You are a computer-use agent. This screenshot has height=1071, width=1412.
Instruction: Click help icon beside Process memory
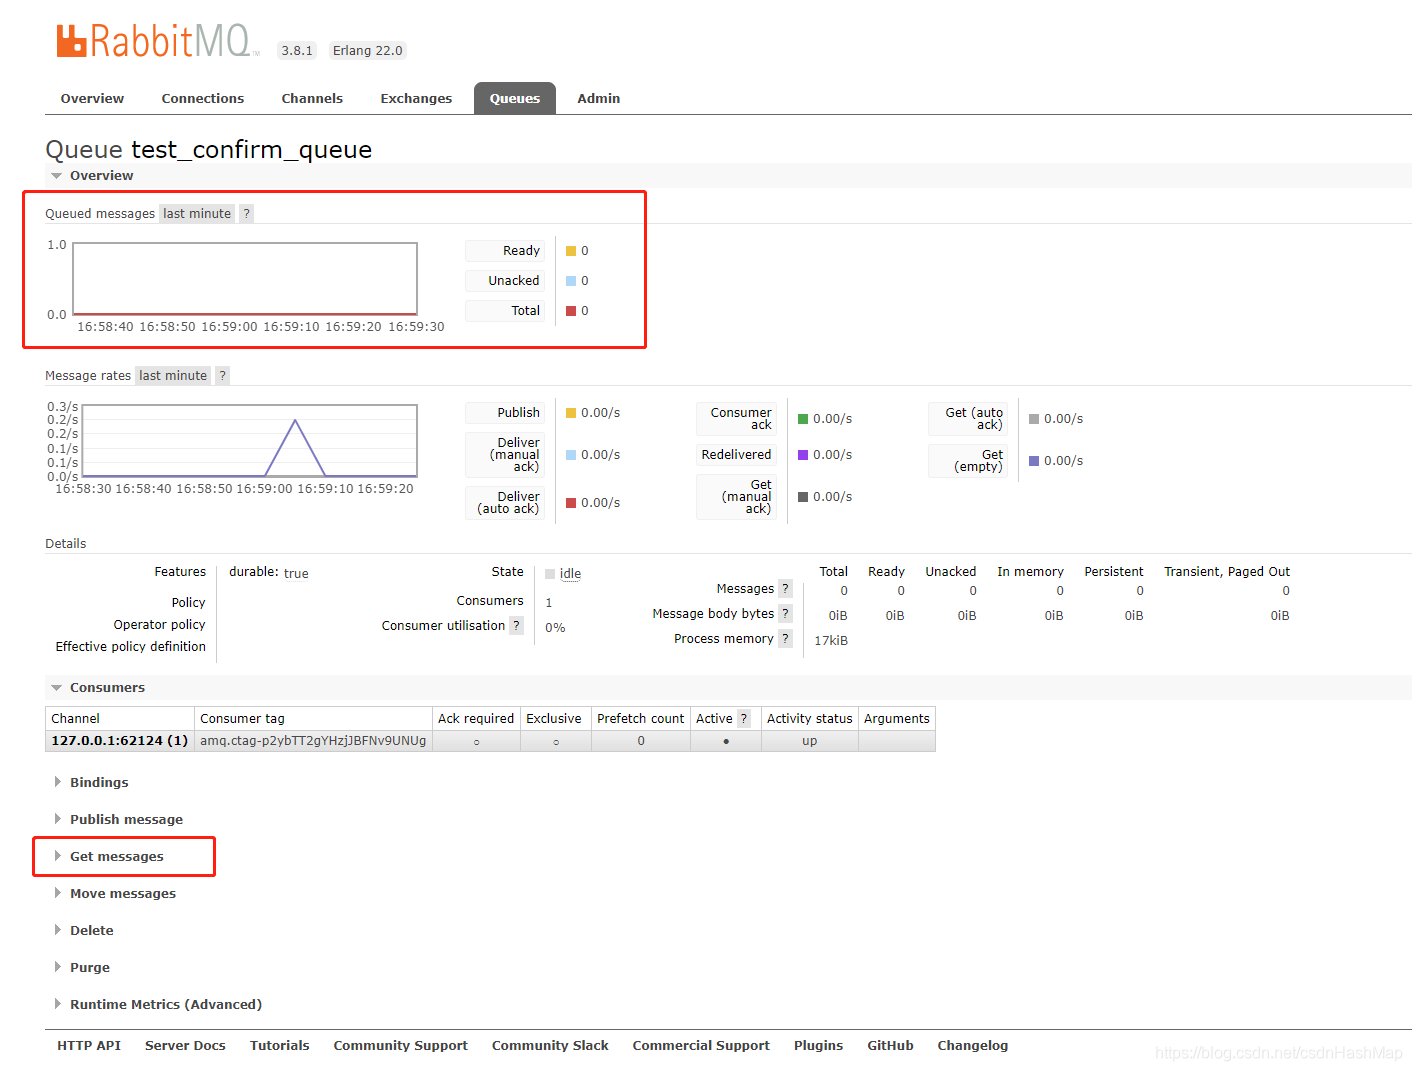(x=785, y=638)
